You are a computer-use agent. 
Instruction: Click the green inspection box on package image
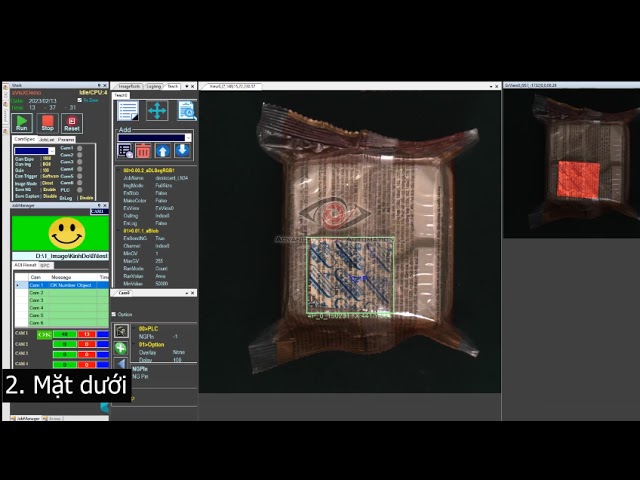350,276
